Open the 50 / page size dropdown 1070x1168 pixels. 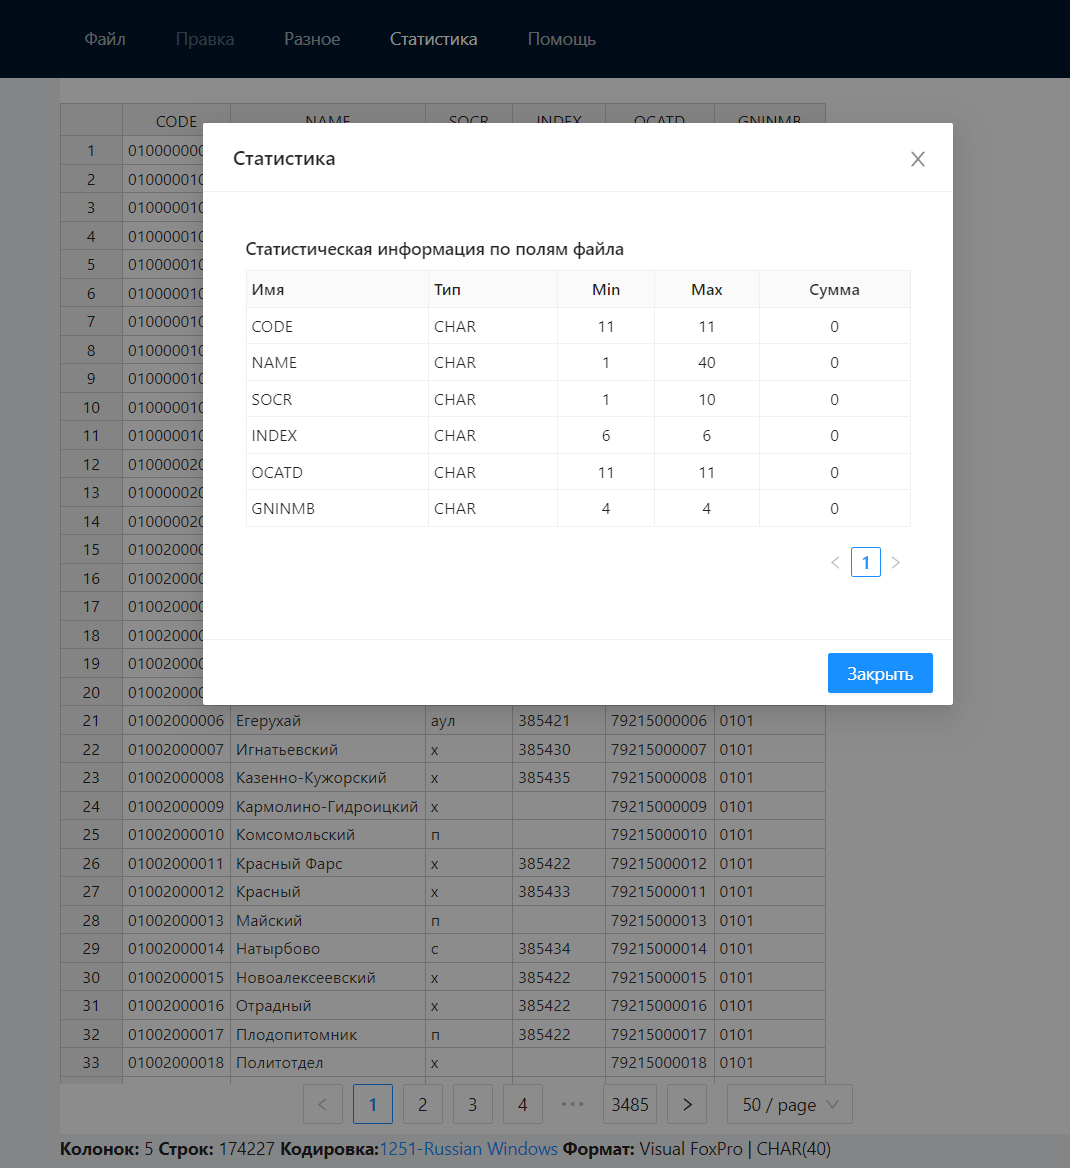pyautogui.click(x=789, y=1104)
